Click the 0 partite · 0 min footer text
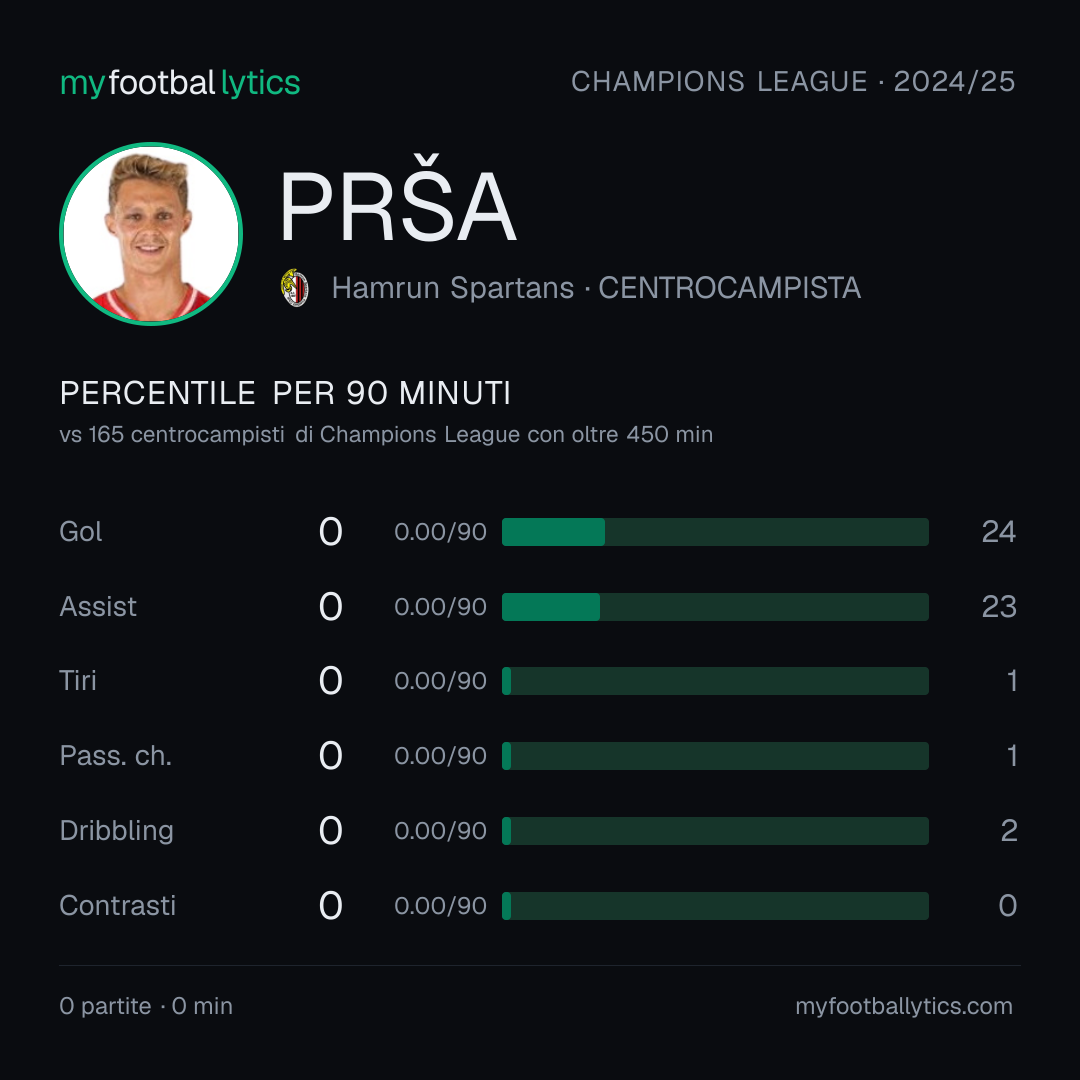 [x=146, y=1006]
